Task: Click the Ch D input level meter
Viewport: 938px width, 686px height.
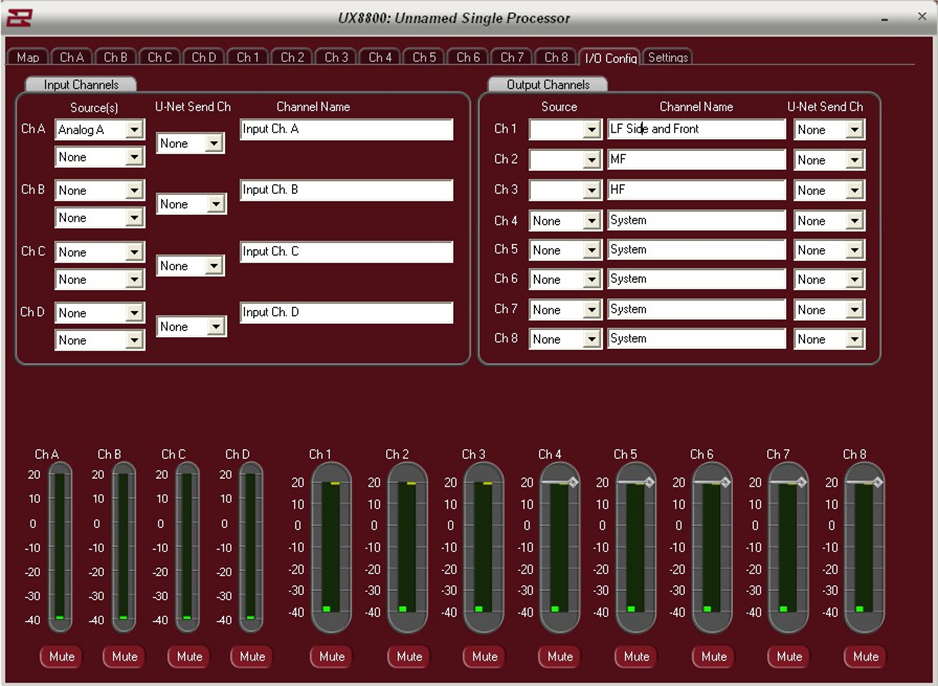Action: (x=250, y=546)
